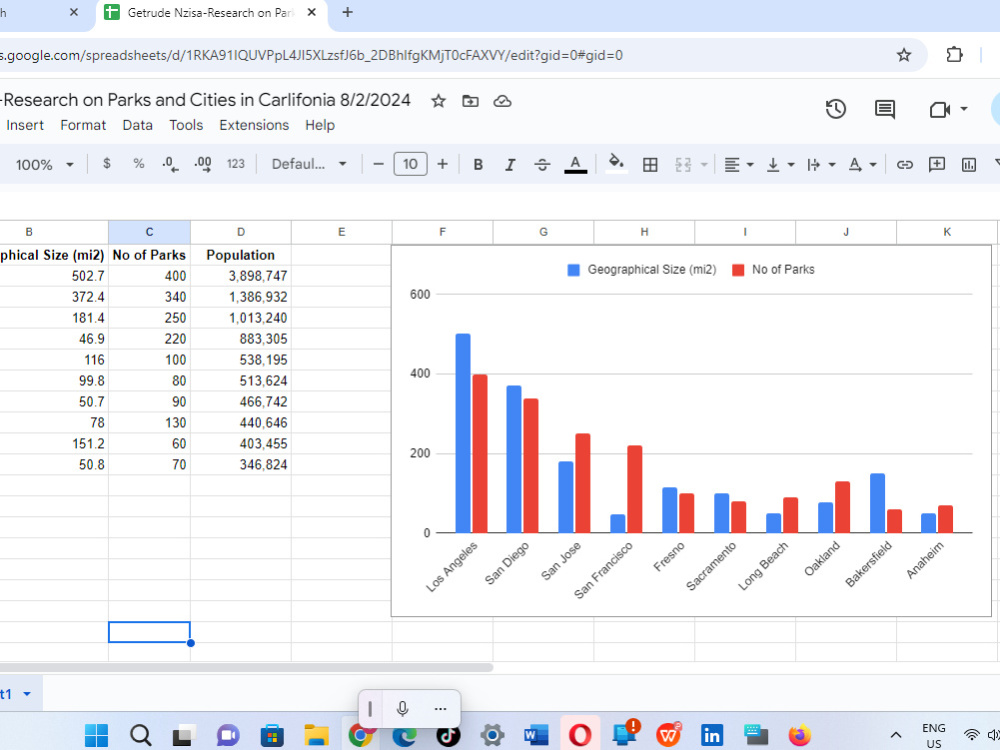1000x750 pixels.
Task: Click the San Francisco red bar
Action: tap(635, 489)
